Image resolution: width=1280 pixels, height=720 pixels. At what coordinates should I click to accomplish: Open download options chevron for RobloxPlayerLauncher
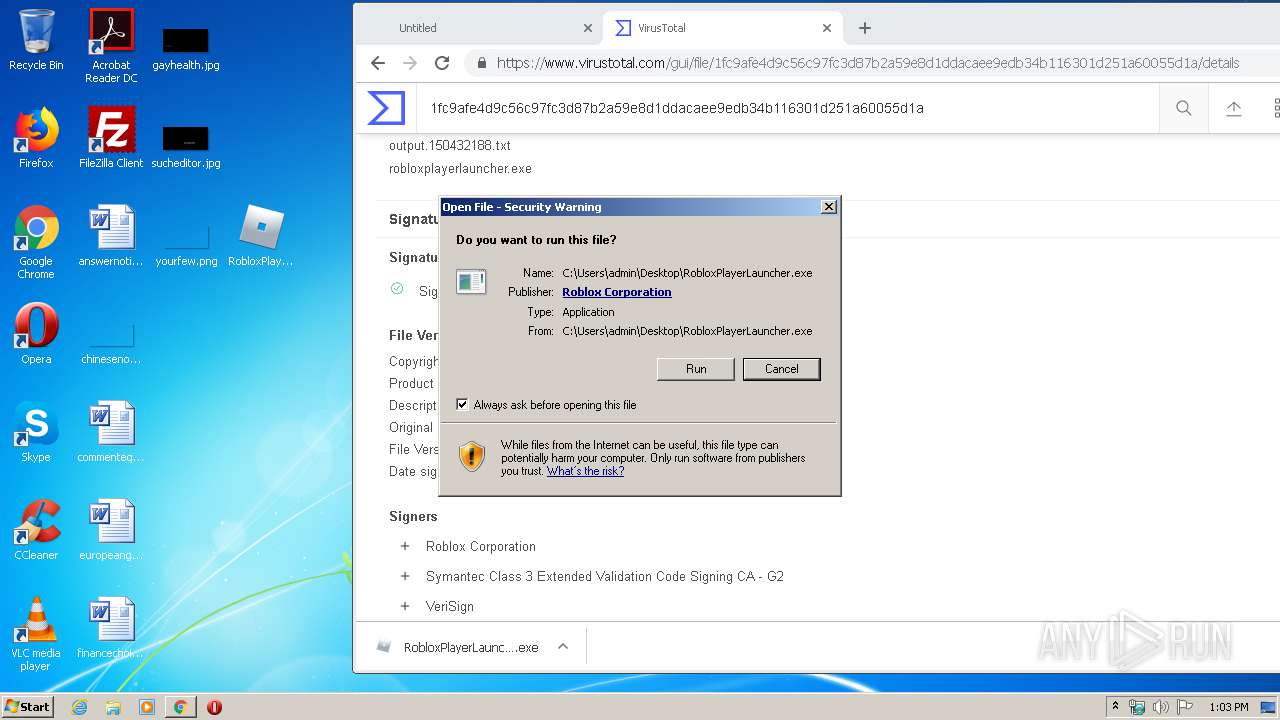coord(563,647)
